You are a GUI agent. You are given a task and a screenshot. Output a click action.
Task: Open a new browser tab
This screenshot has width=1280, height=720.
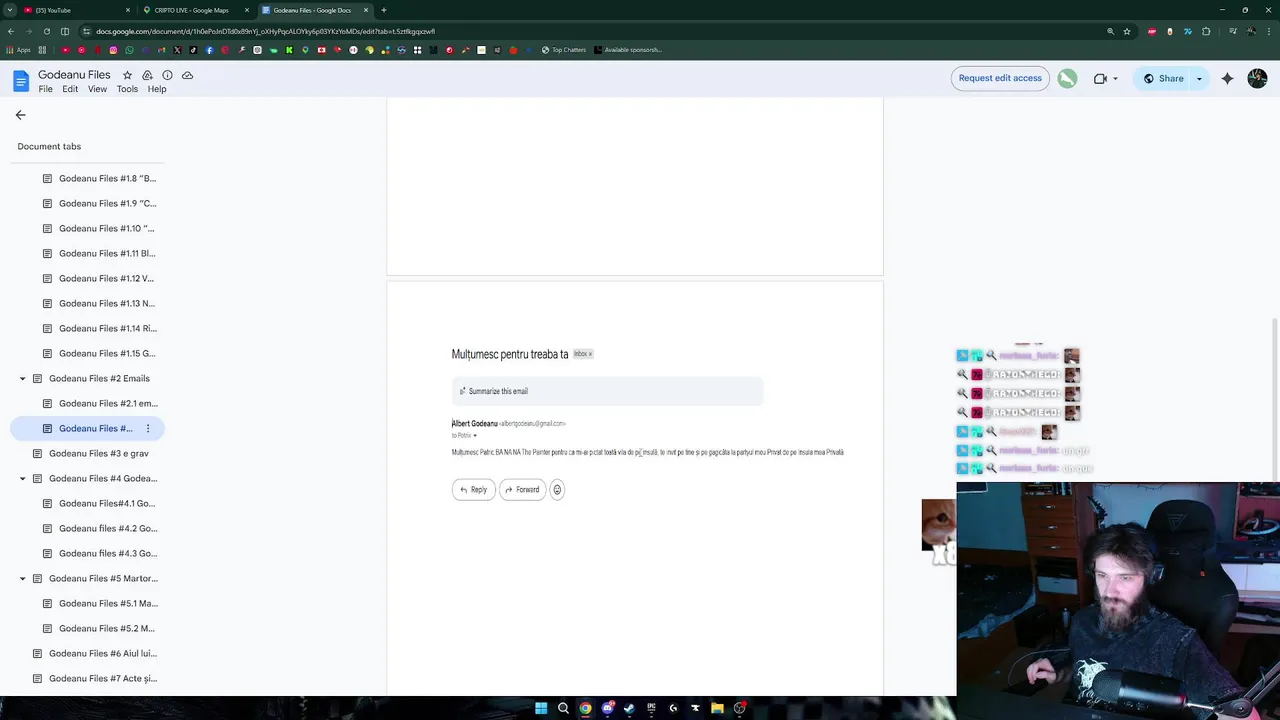pyautogui.click(x=383, y=10)
